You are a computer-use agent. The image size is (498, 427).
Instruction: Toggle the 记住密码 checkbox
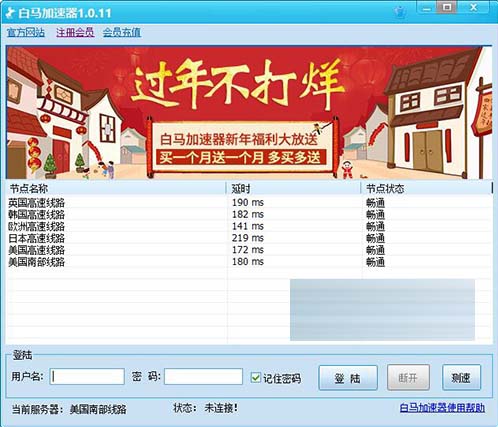[x=255, y=378]
